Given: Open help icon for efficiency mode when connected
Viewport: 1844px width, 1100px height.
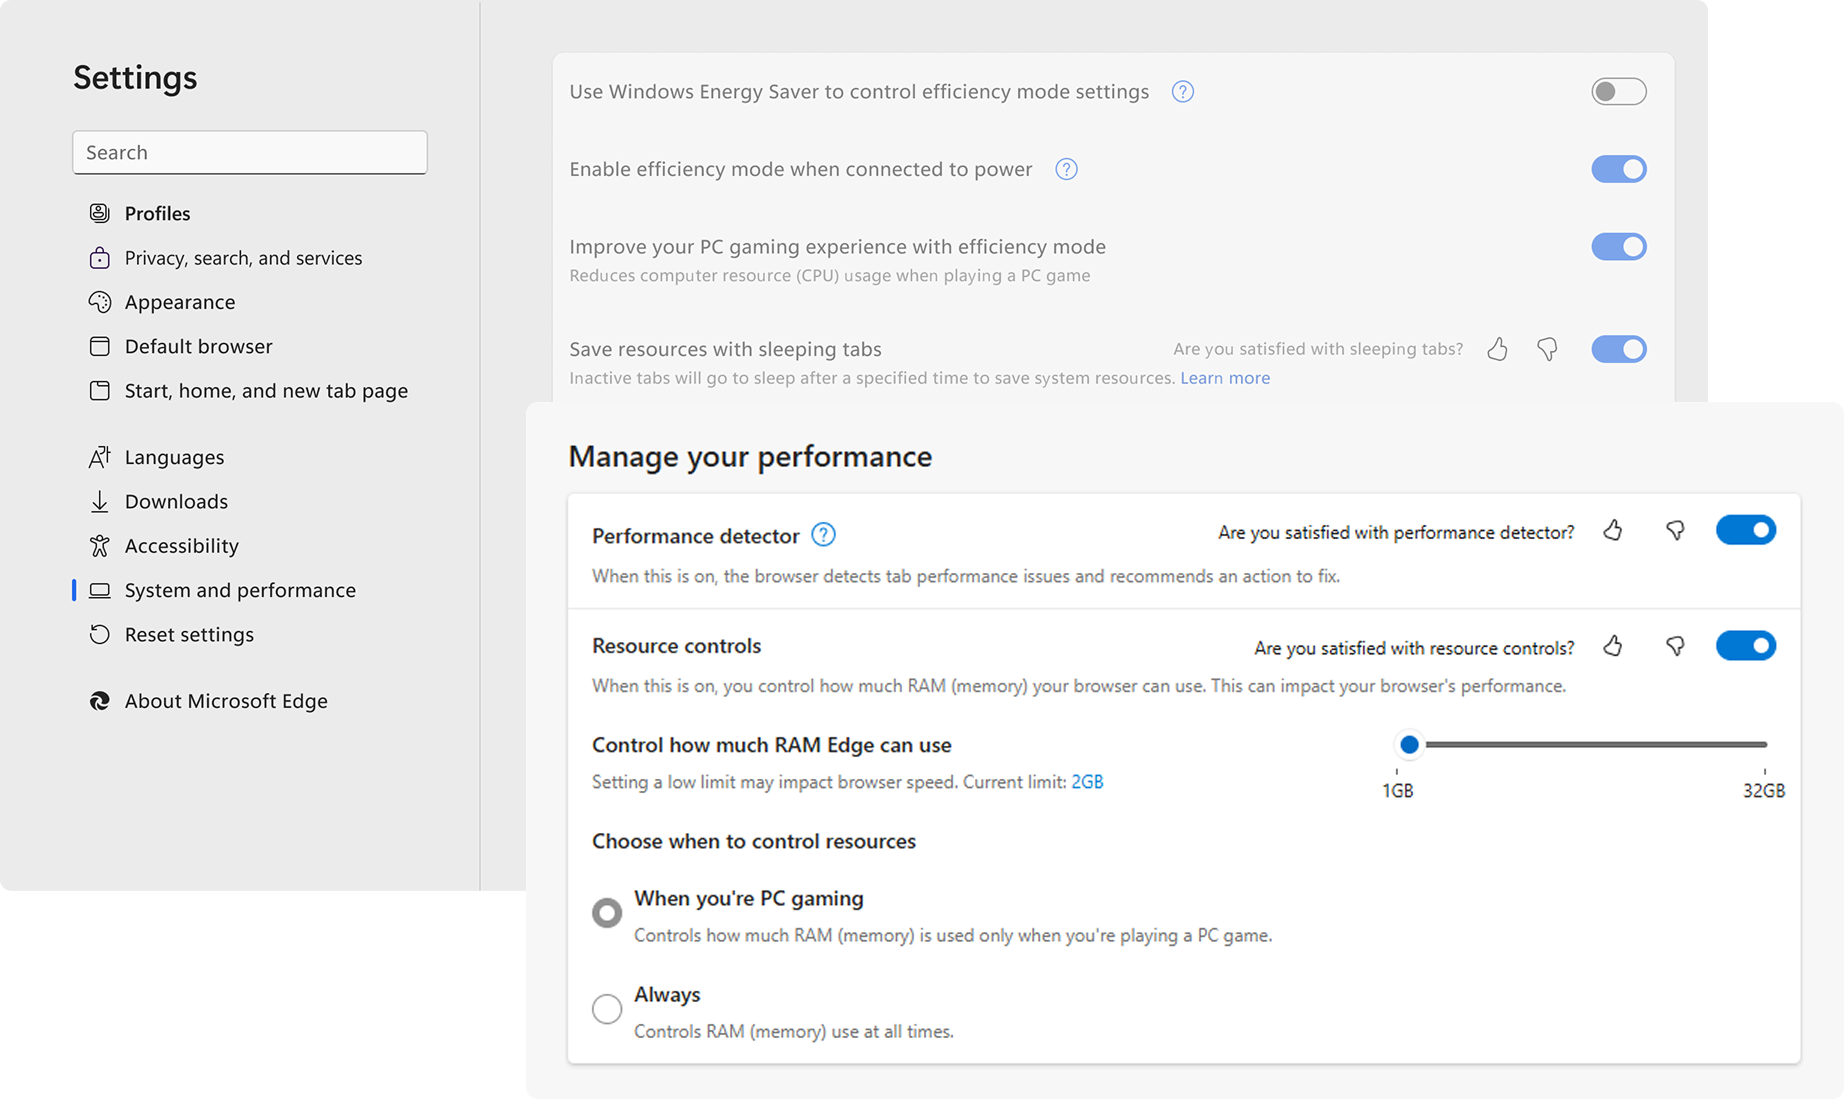Looking at the screenshot, I should click(1066, 169).
